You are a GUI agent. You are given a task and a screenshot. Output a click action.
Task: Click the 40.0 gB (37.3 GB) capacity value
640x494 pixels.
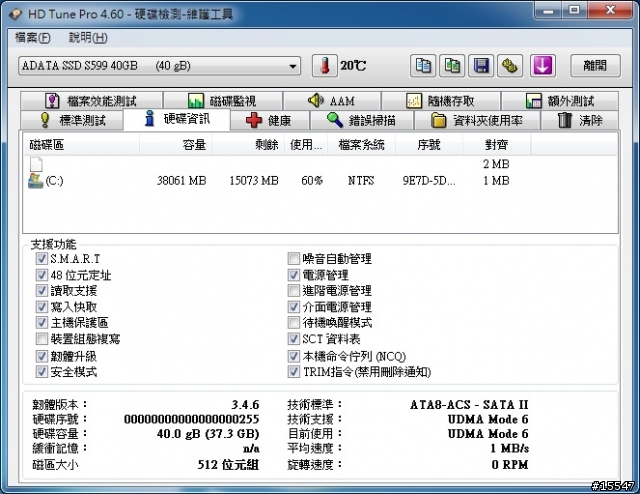tap(208, 434)
